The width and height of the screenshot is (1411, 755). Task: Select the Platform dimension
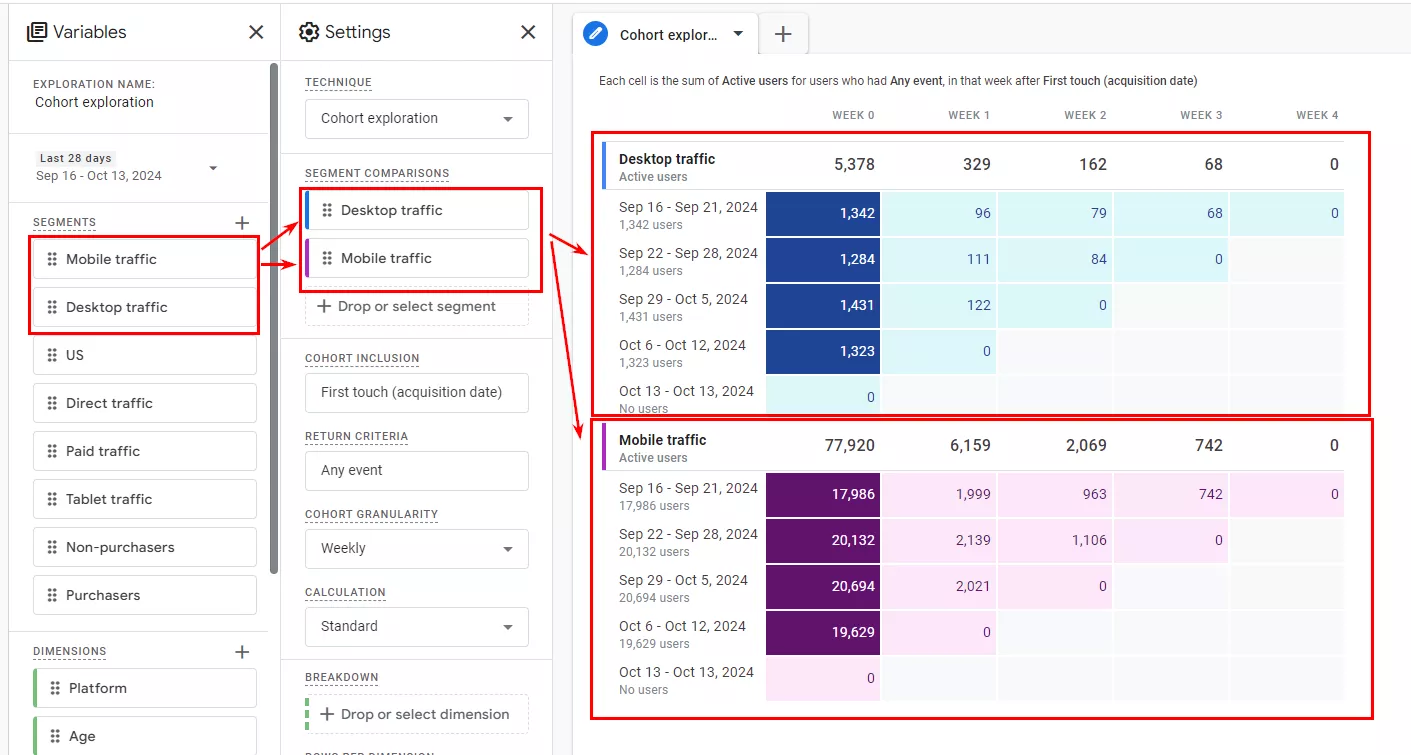[145, 688]
